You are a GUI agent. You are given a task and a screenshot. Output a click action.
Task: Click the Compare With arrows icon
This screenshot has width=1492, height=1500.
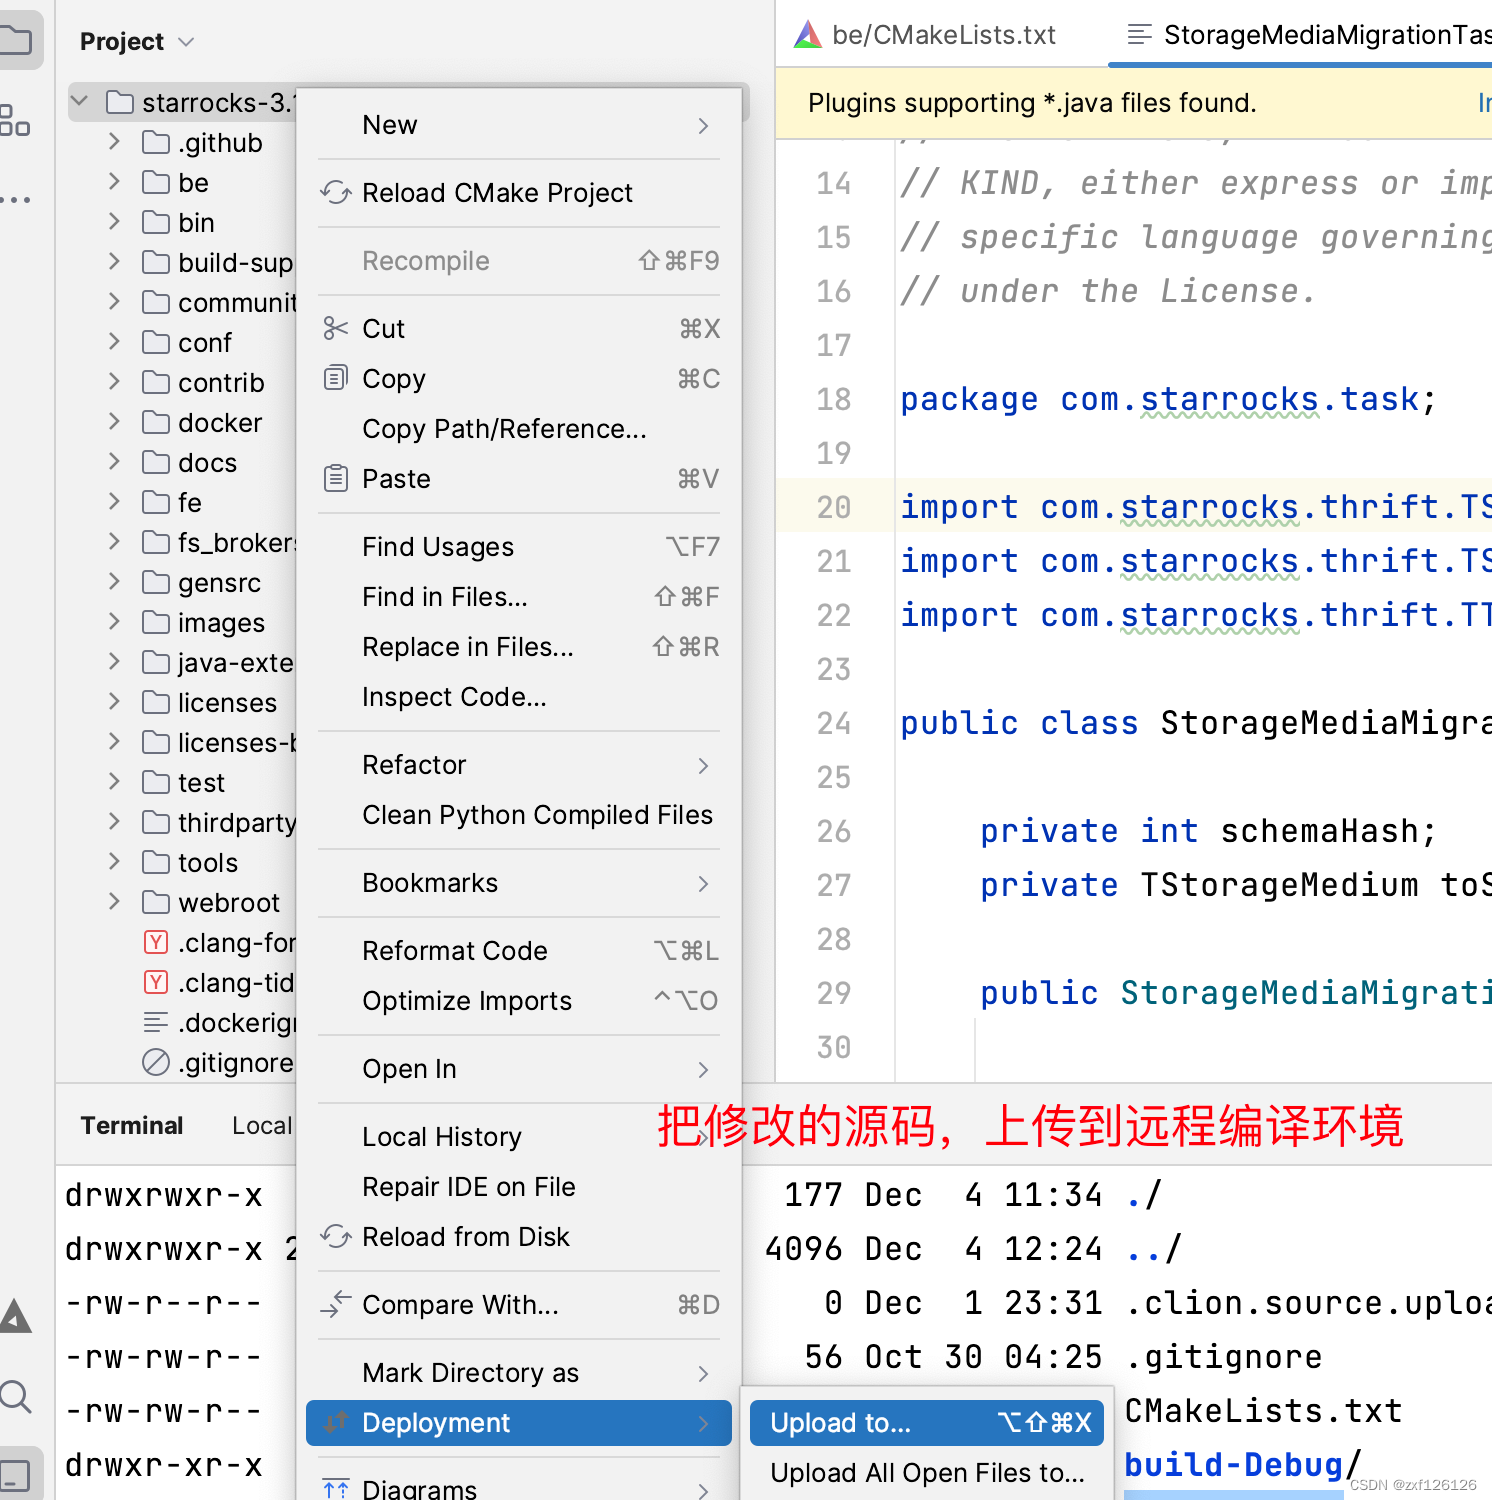[336, 1304]
